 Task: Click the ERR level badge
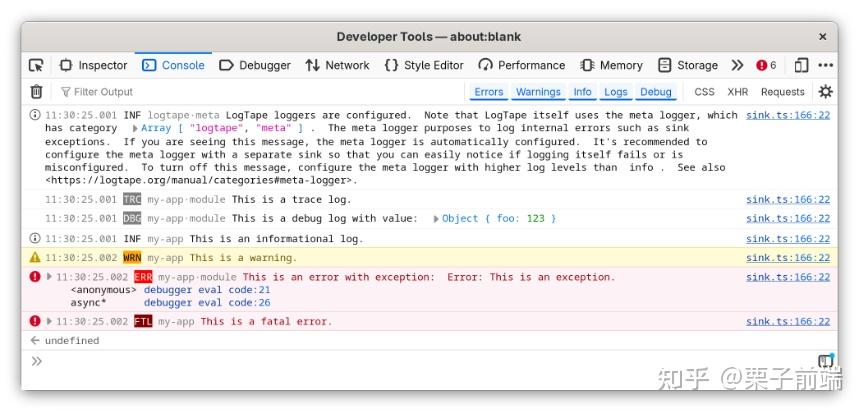[143, 277]
